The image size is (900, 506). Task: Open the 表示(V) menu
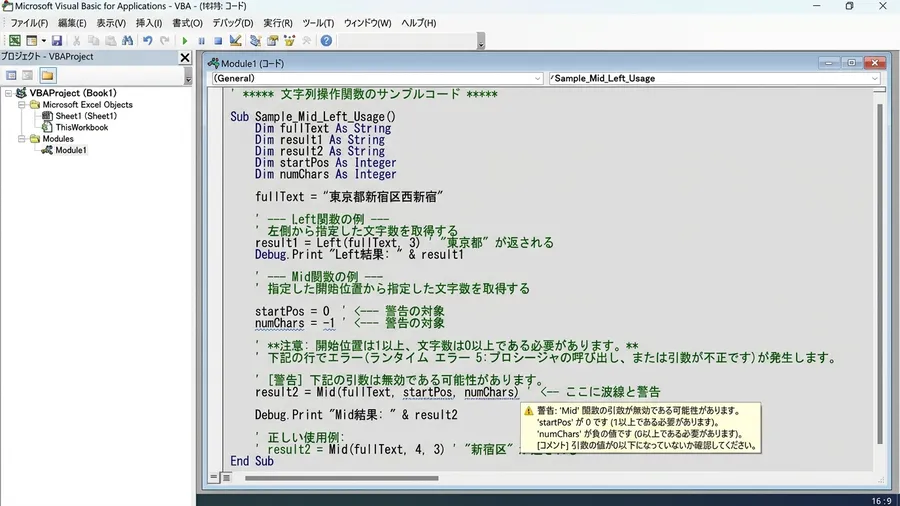tap(111, 23)
